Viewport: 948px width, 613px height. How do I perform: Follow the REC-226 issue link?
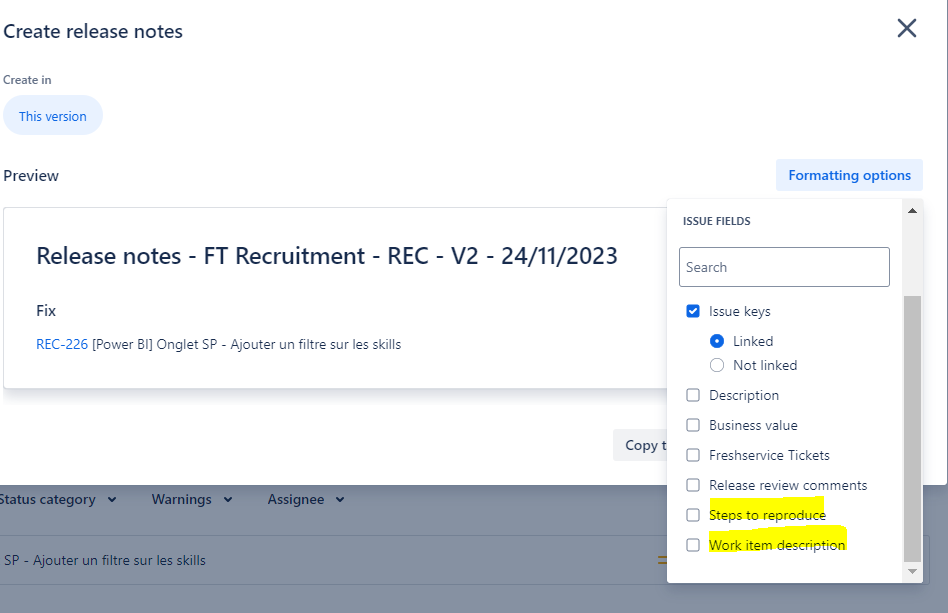point(58,343)
